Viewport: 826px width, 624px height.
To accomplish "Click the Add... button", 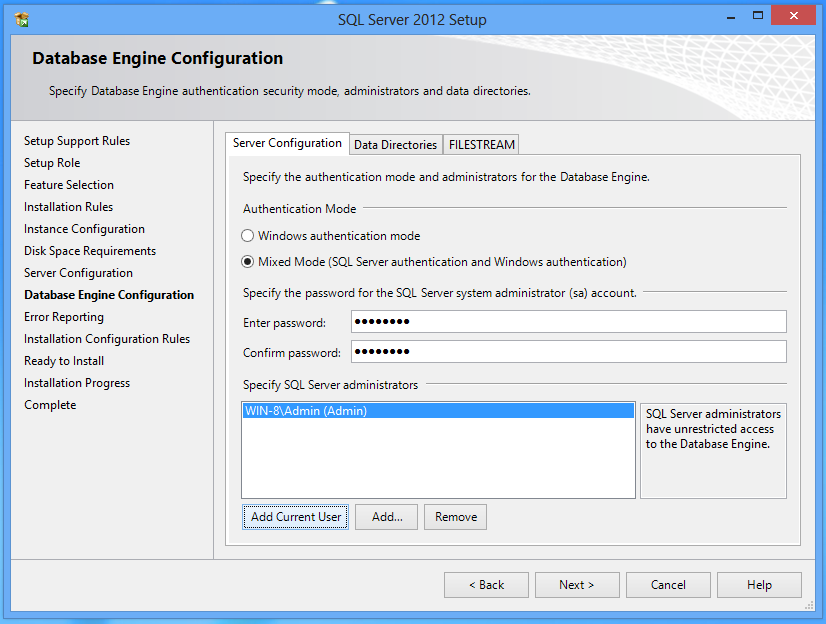I will pyautogui.click(x=387, y=517).
